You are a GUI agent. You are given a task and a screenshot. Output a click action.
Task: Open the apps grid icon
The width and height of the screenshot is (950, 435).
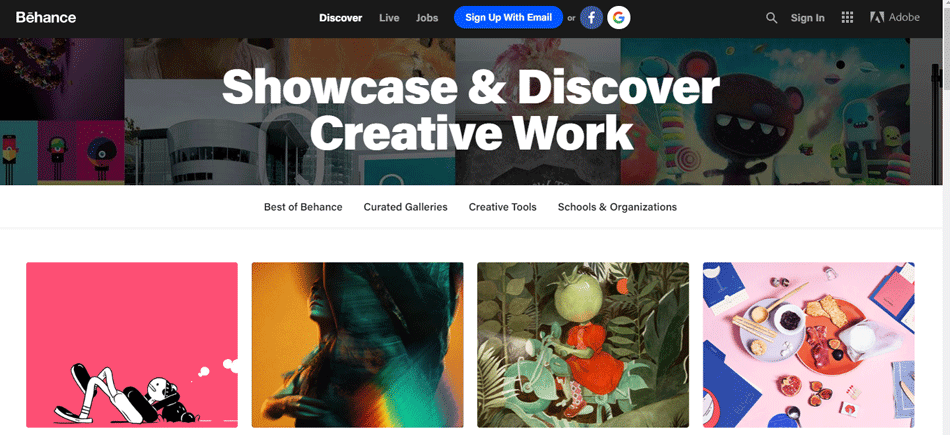[x=847, y=18]
